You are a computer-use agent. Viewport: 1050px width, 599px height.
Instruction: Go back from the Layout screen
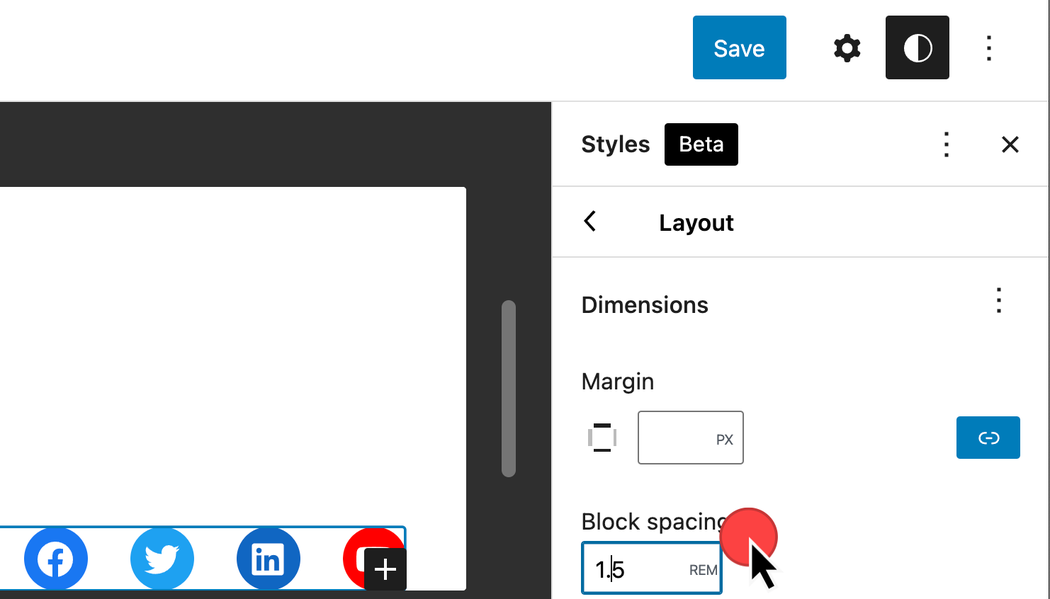[590, 222]
